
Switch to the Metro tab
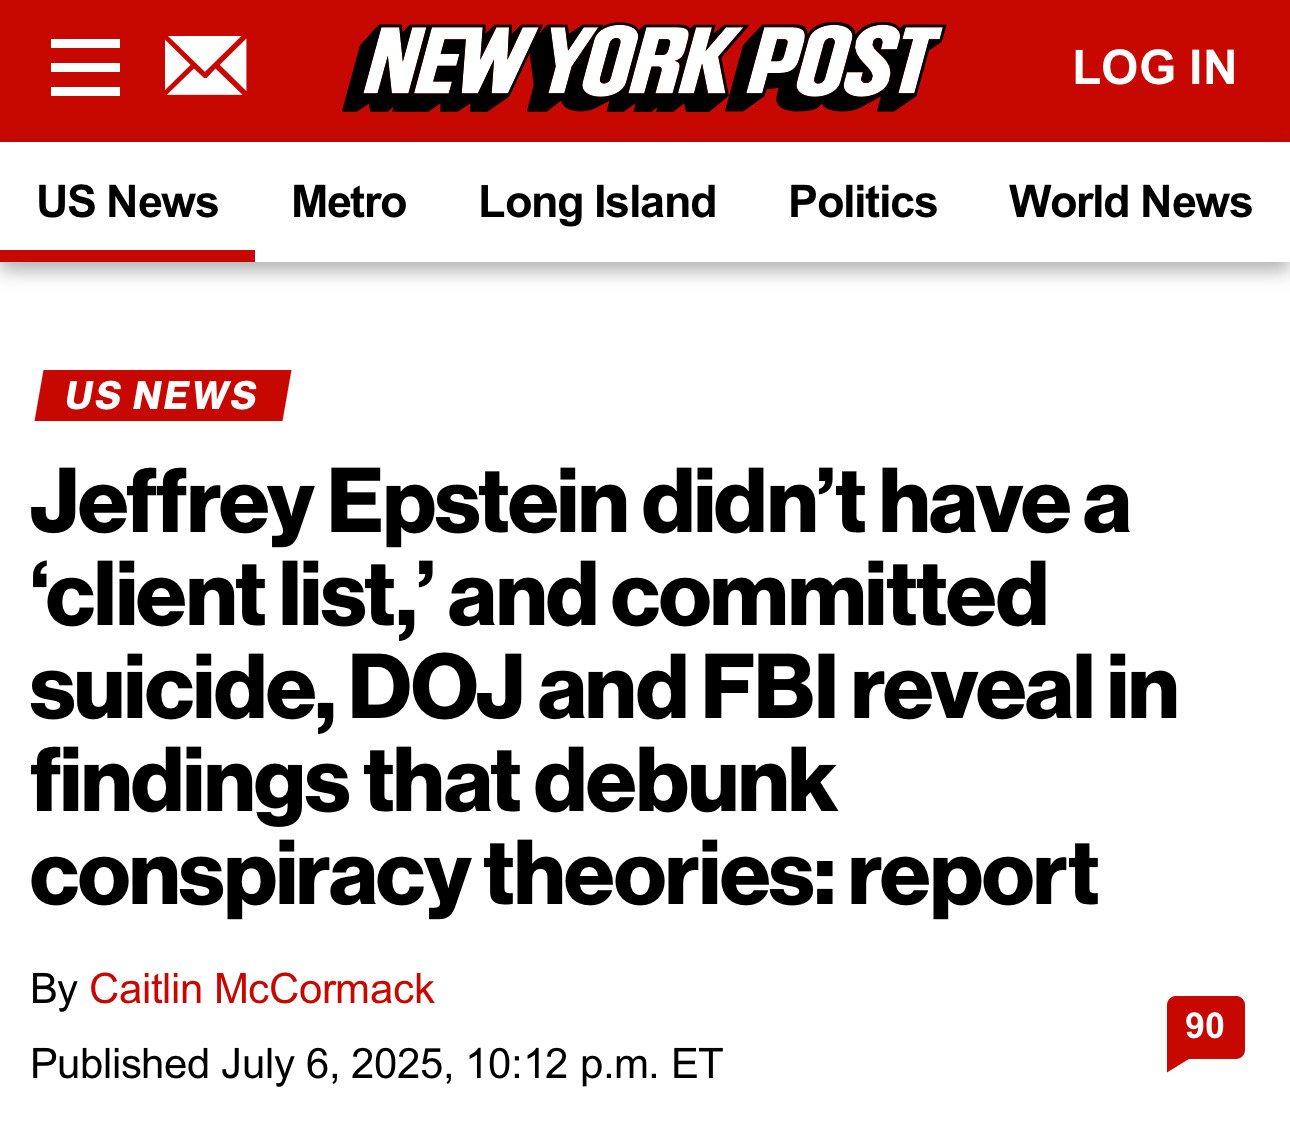pyautogui.click(x=349, y=202)
